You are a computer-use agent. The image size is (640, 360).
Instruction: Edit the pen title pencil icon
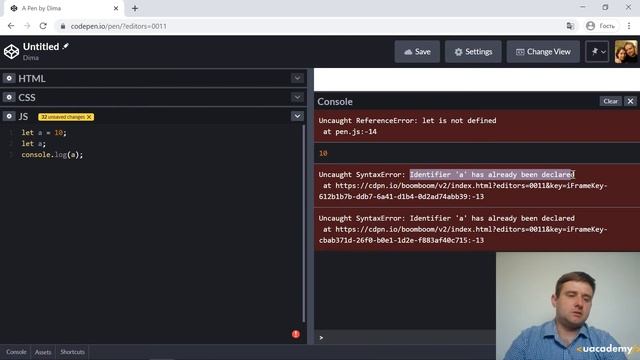(66, 47)
